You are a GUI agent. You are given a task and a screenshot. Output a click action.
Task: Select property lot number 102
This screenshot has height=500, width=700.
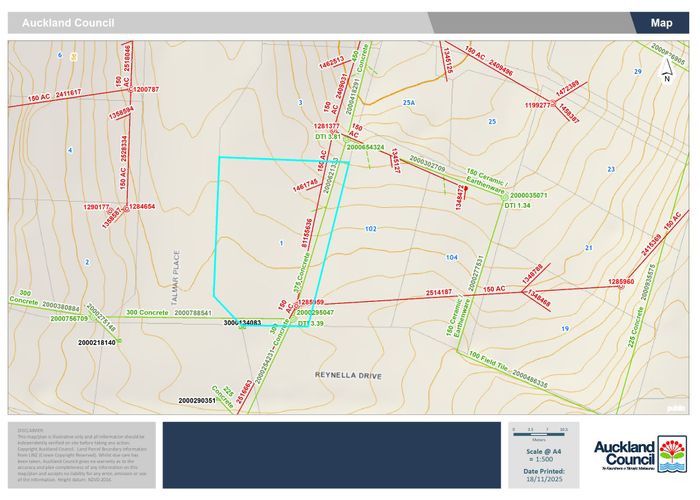coord(370,229)
